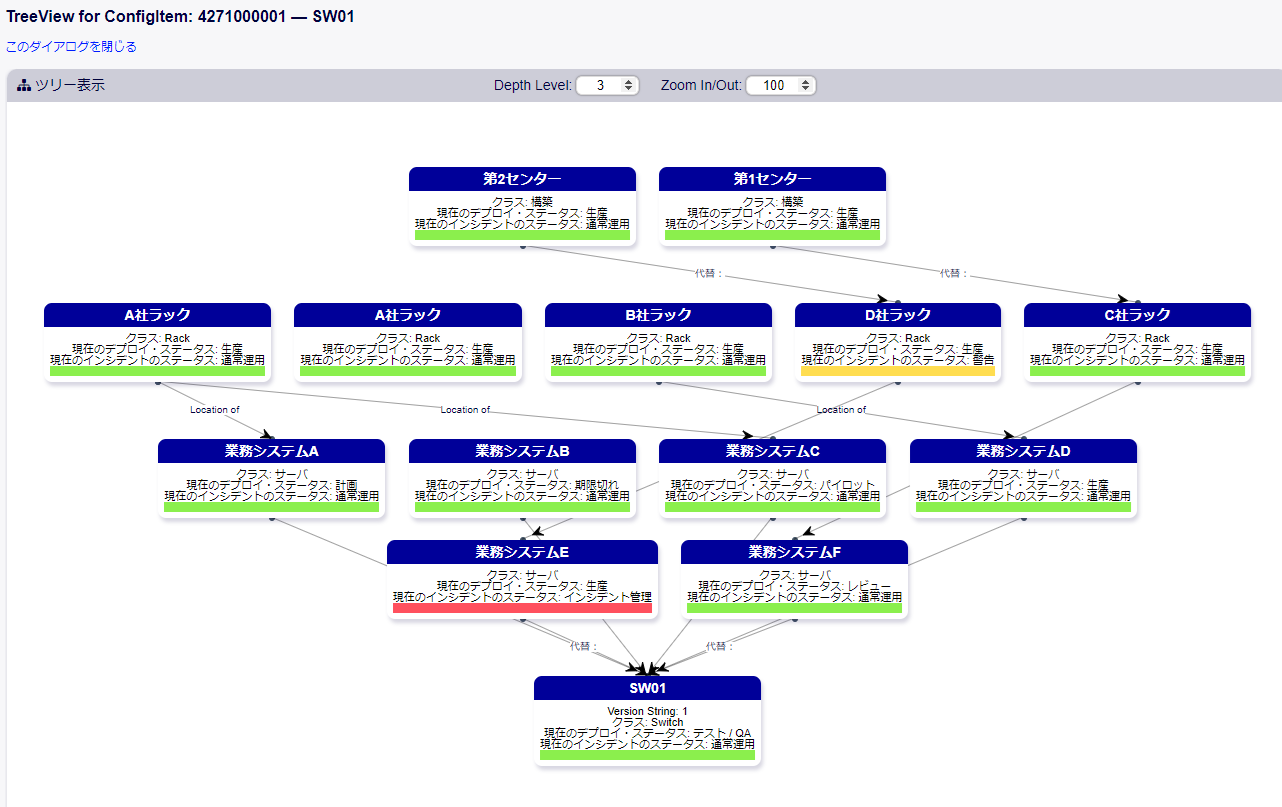Click the 業務システムD node header

[x=1023, y=451]
